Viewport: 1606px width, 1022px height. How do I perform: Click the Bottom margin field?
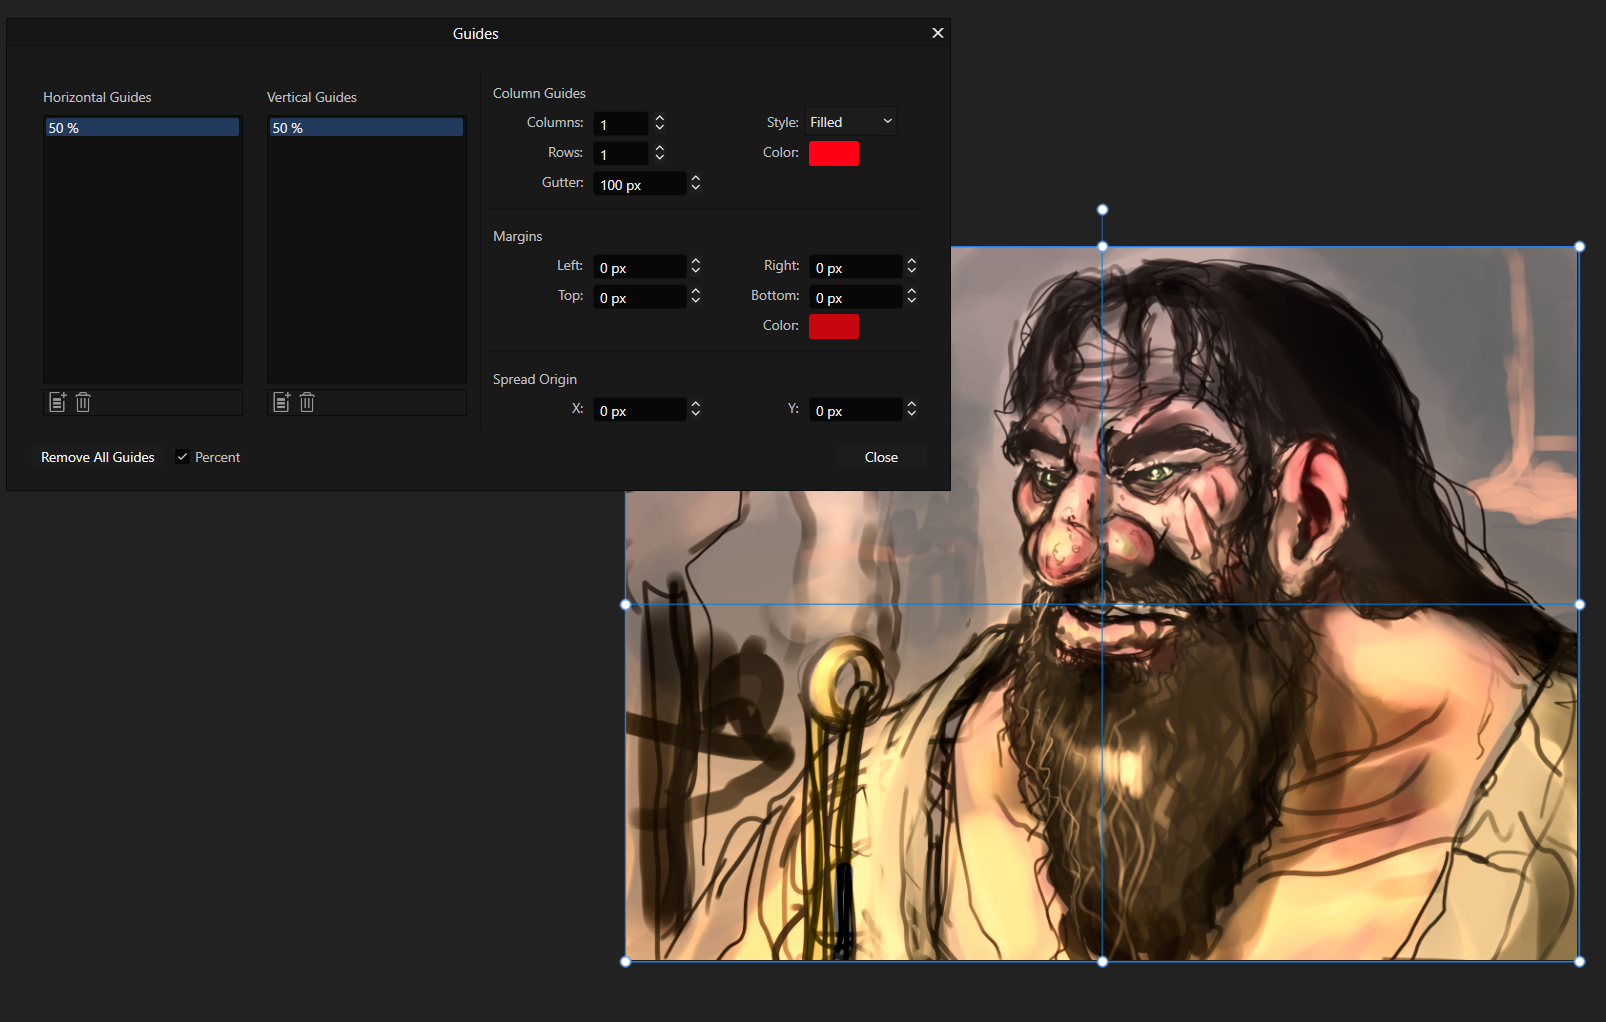(856, 297)
